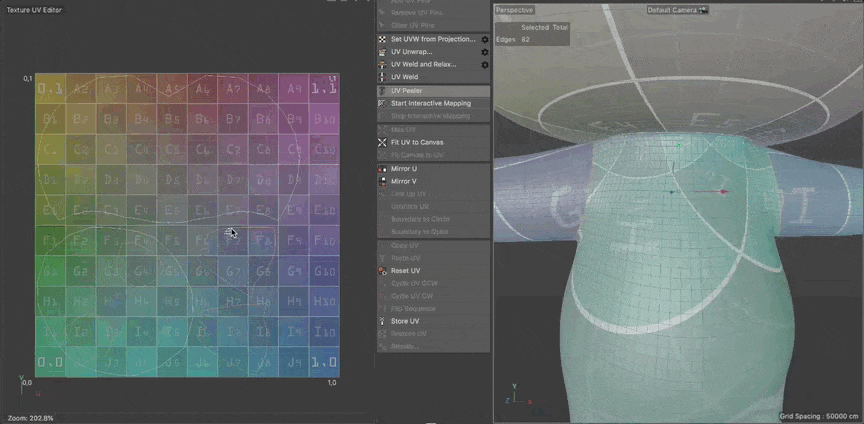The height and width of the screenshot is (424, 864).
Task: Select the Line Up UV entry
Action: [434, 194]
